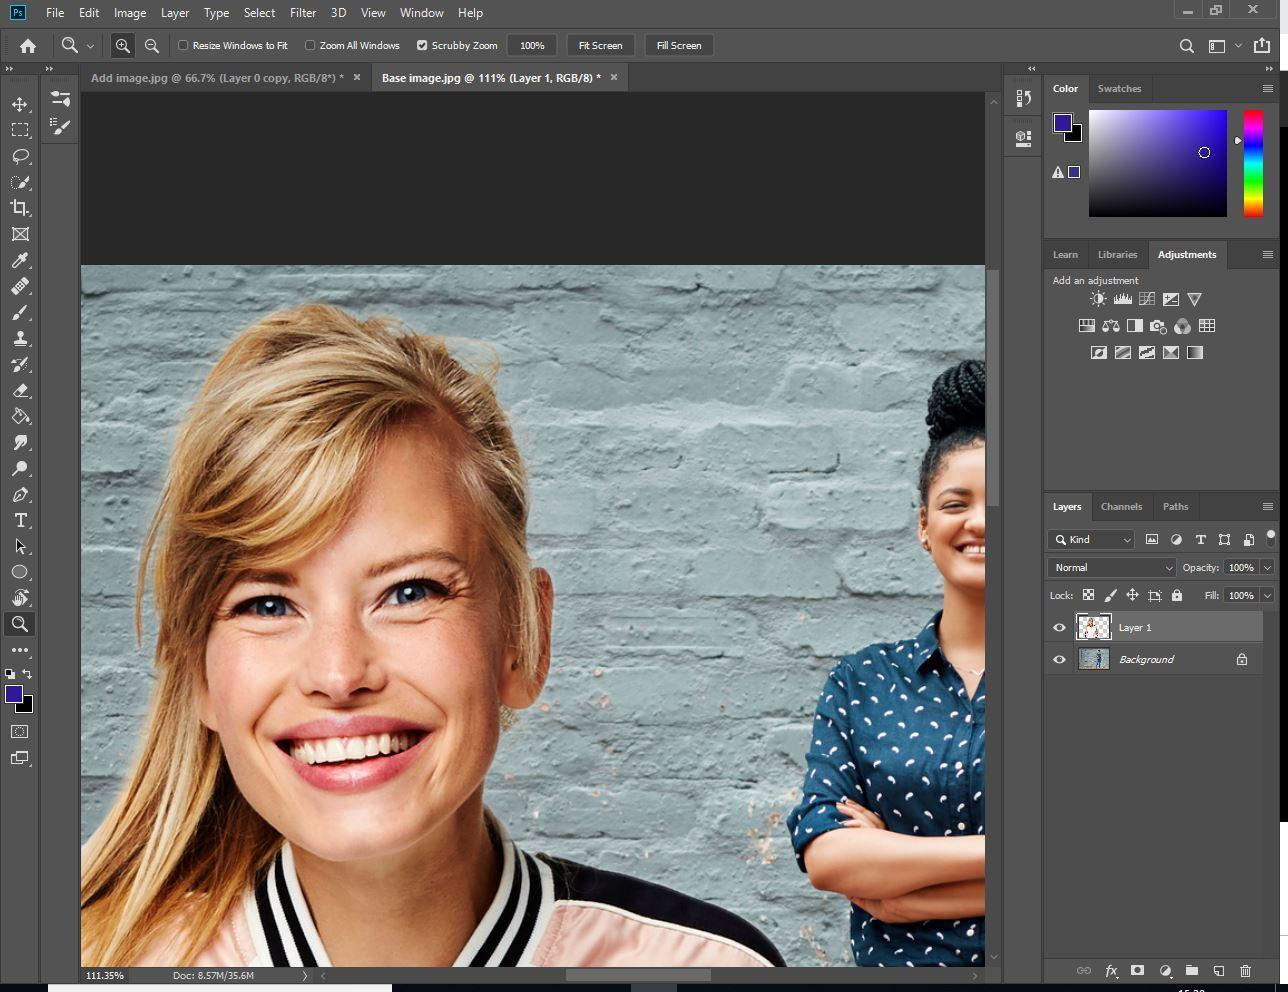Click the Fill Screen button
The height and width of the screenshot is (992, 1288).
click(x=679, y=45)
